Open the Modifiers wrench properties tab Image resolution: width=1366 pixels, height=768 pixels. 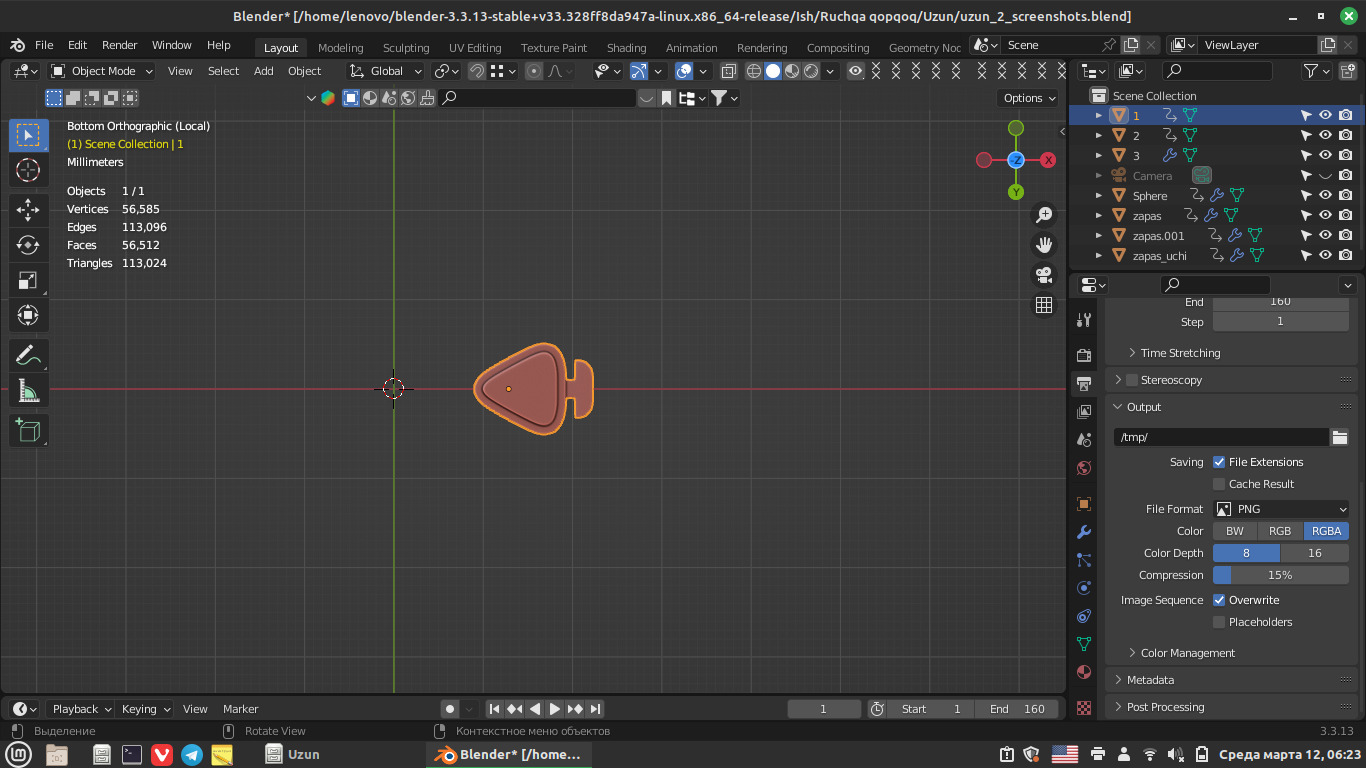(x=1084, y=532)
